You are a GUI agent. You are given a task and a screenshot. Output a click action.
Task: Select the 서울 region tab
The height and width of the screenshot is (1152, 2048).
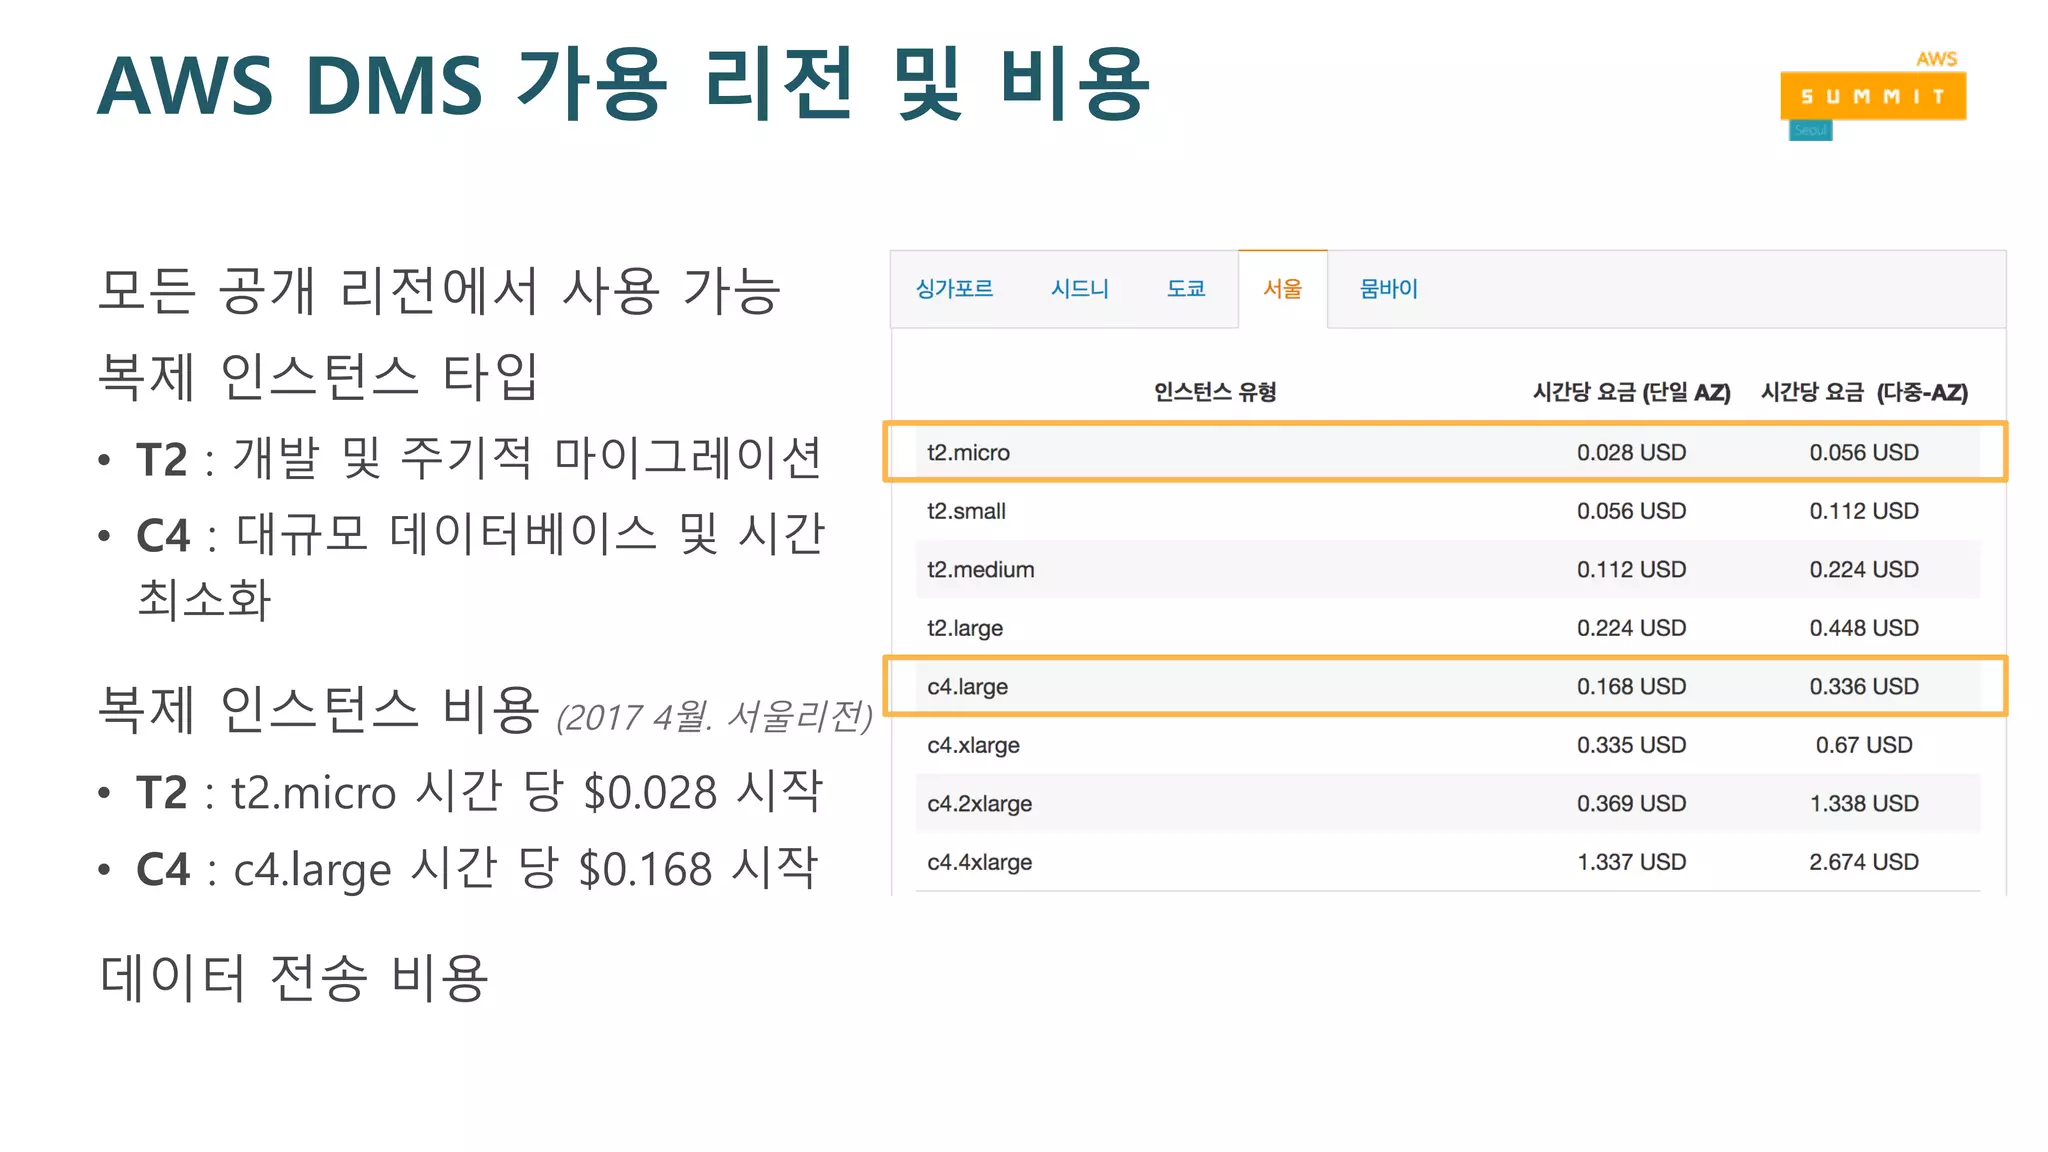pyautogui.click(x=1282, y=289)
